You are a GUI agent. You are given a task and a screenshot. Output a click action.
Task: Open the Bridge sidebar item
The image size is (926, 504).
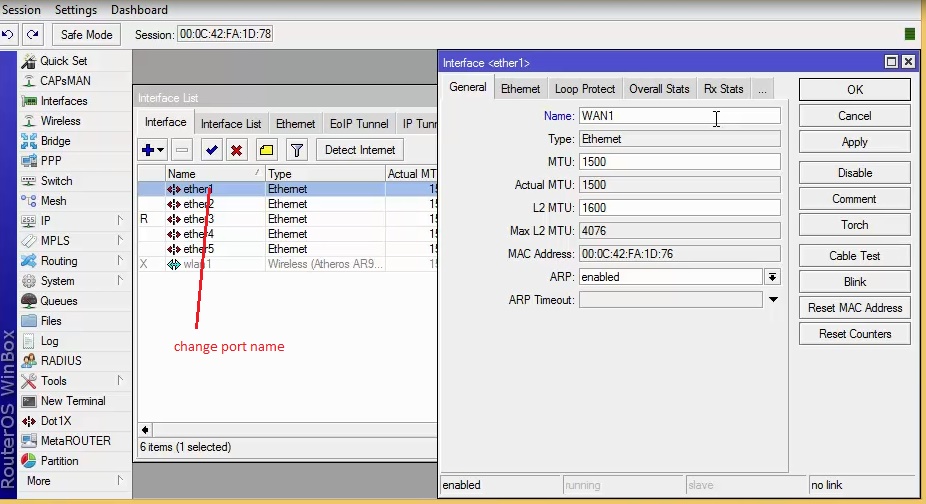[x=55, y=141]
